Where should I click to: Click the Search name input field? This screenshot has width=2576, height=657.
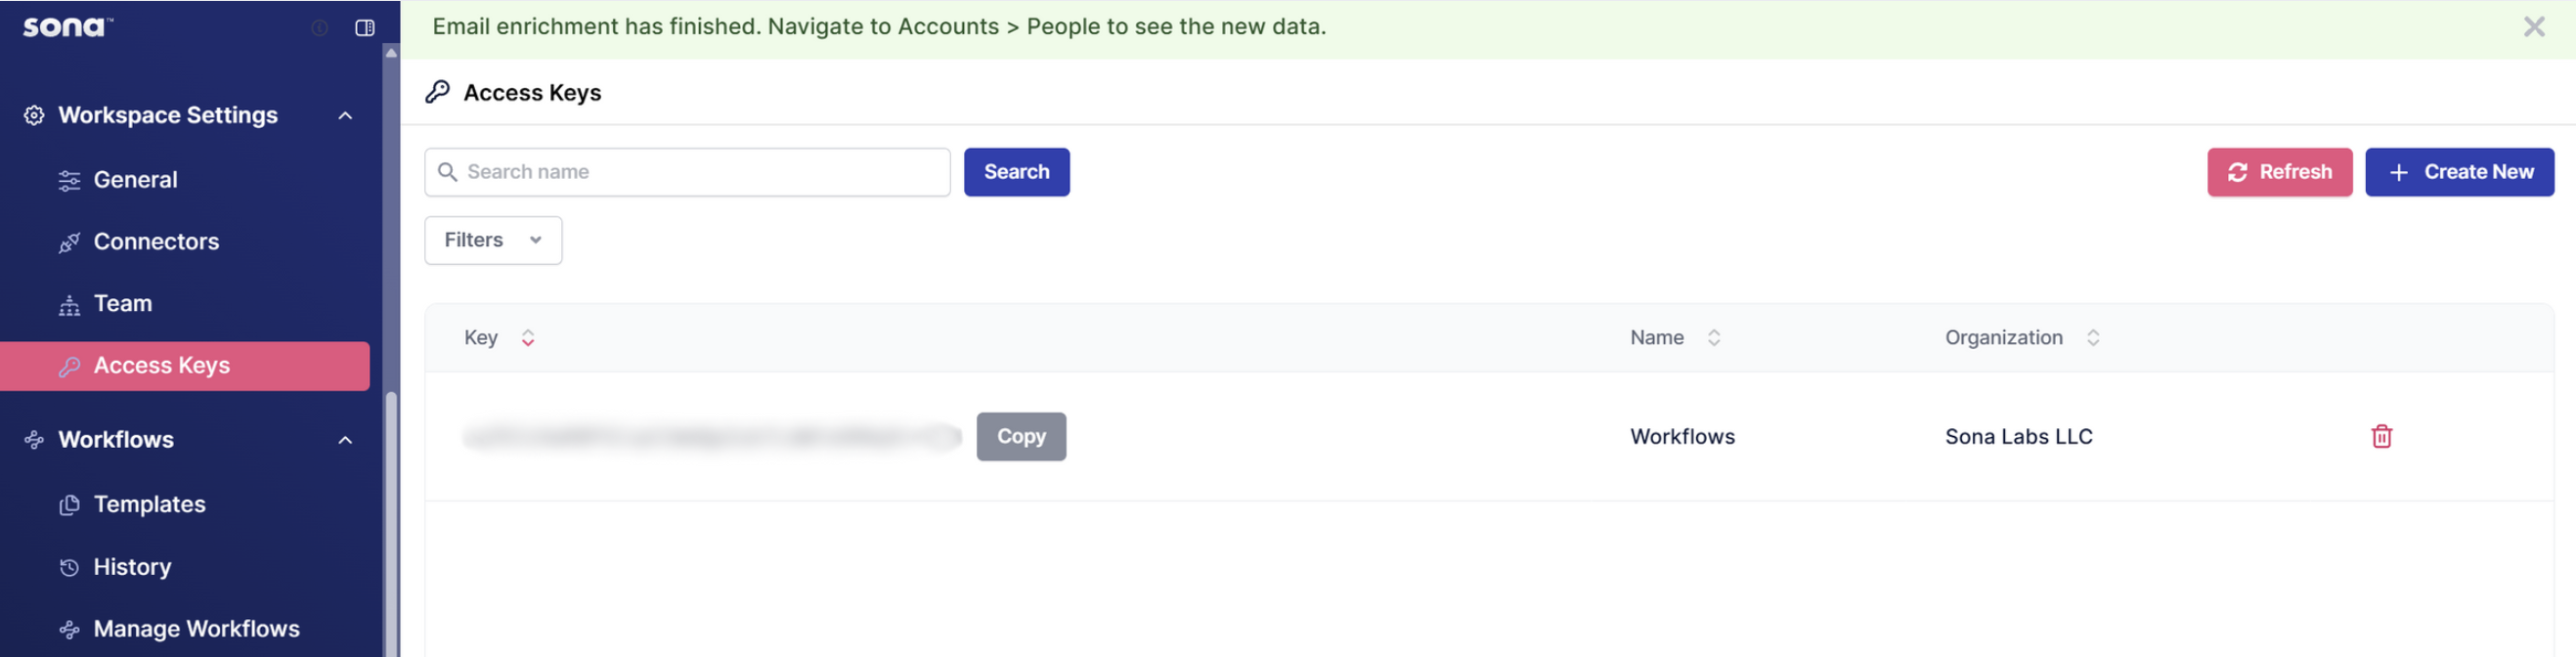pyautogui.click(x=687, y=171)
